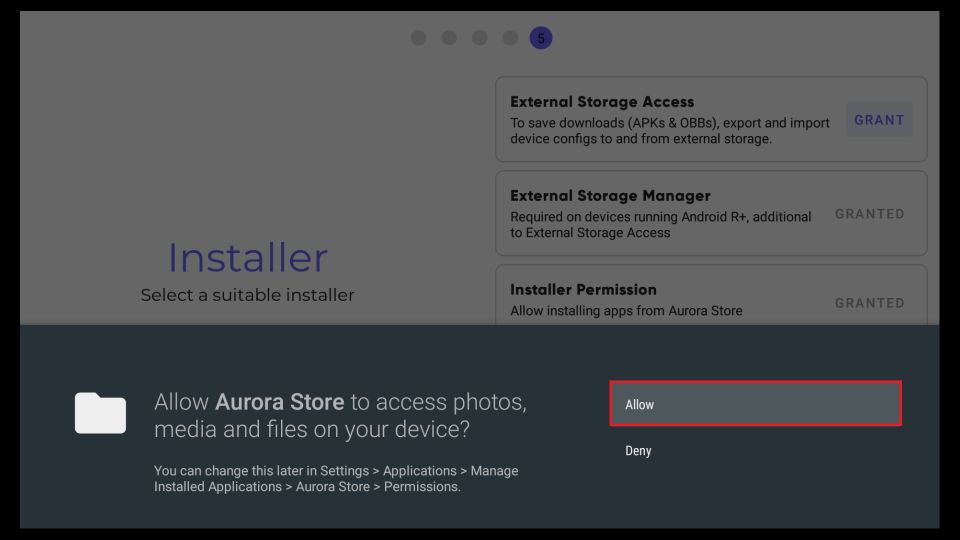This screenshot has width=960, height=540.
Task: Click the folder icon in permission dialog
Action: (x=100, y=413)
